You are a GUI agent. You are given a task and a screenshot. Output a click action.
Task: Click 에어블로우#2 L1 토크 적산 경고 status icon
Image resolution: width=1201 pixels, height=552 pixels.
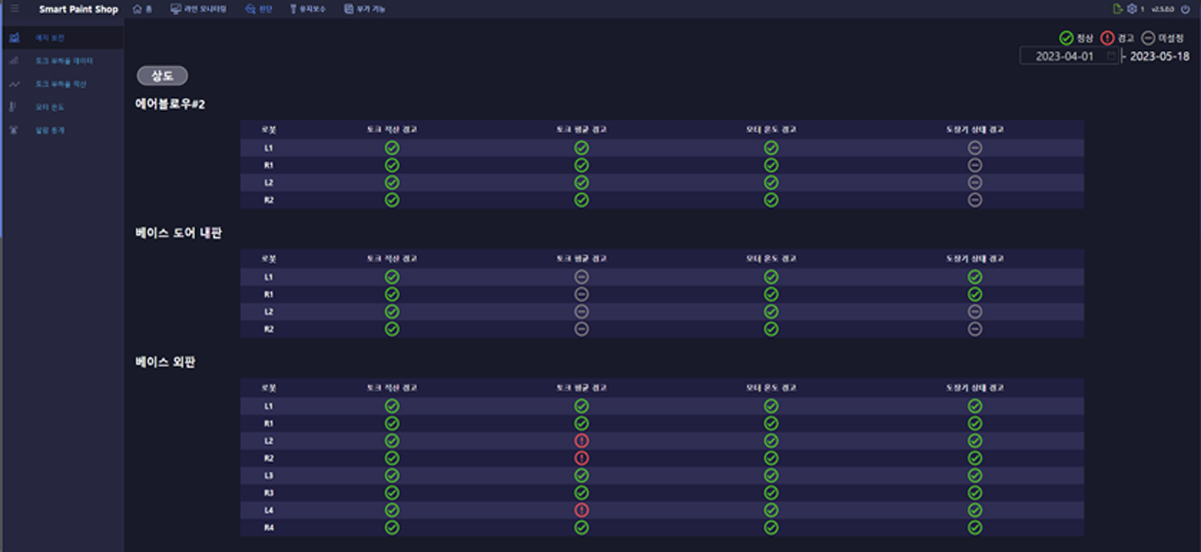pyautogui.click(x=392, y=148)
